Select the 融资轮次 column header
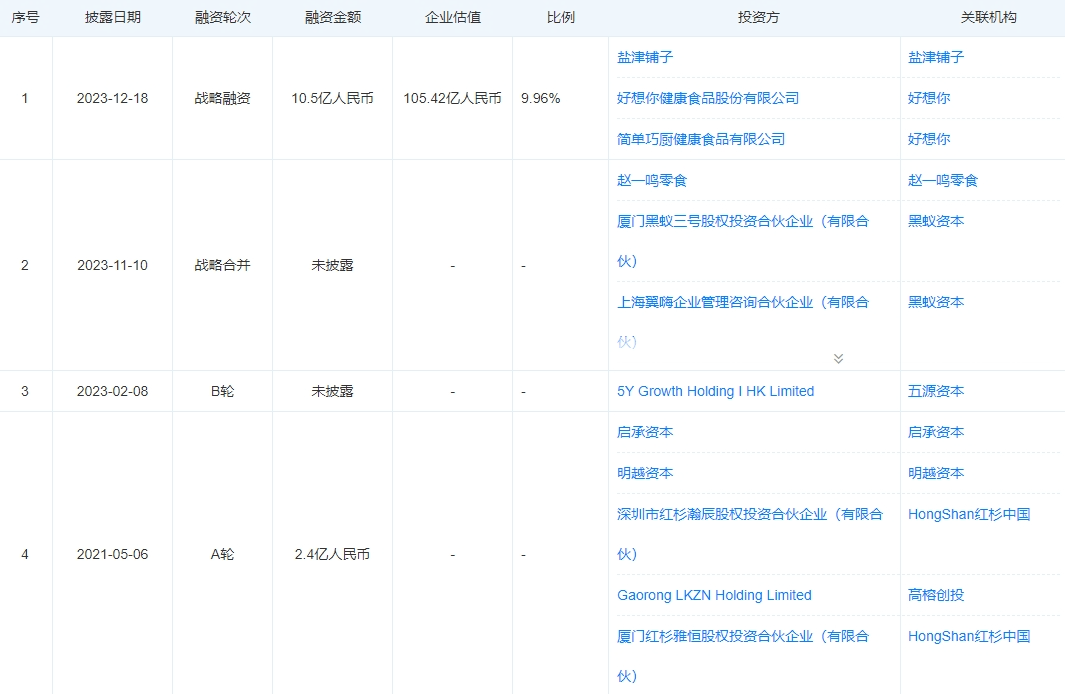Screen dimensions: 1065x694 223,18
